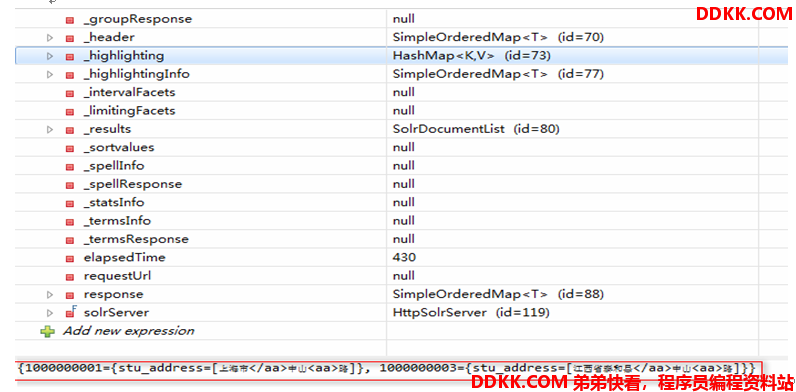Click the red field icon beside _sortvalues

70,148
